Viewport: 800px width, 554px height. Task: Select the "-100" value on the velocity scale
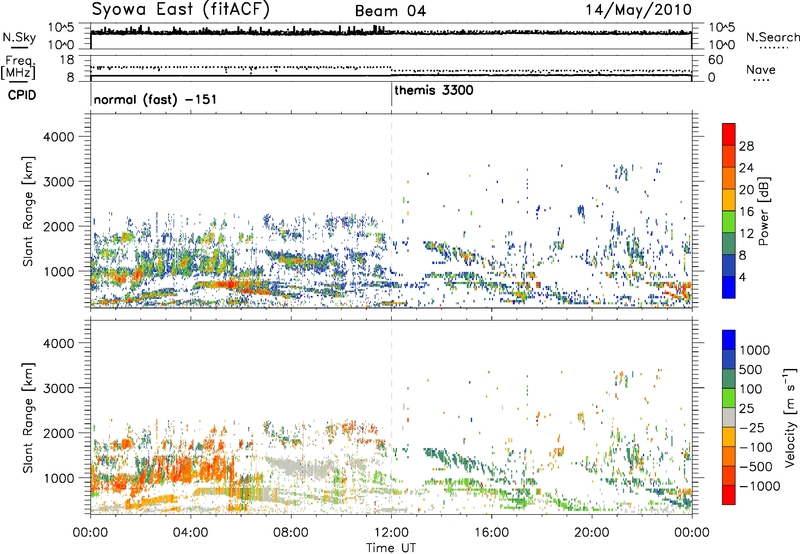click(756, 447)
